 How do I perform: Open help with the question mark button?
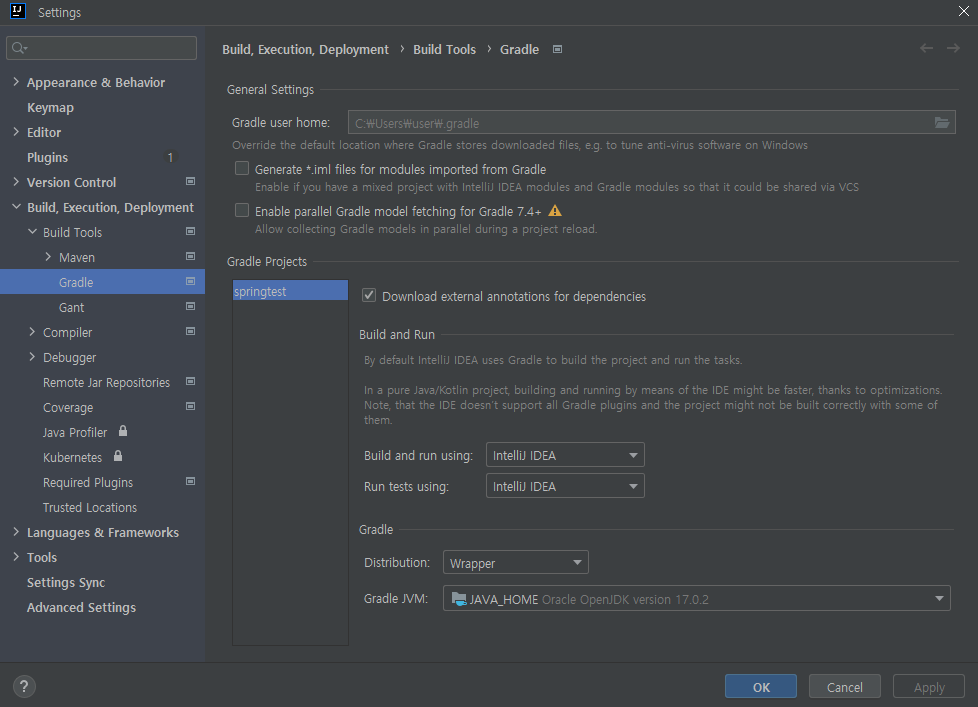[x=24, y=686]
